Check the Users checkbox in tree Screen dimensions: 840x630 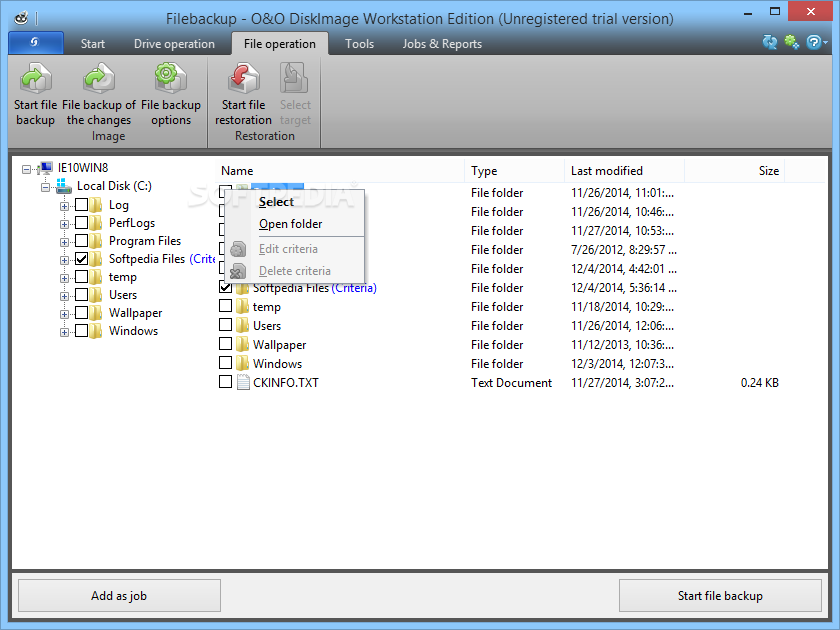(81, 295)
